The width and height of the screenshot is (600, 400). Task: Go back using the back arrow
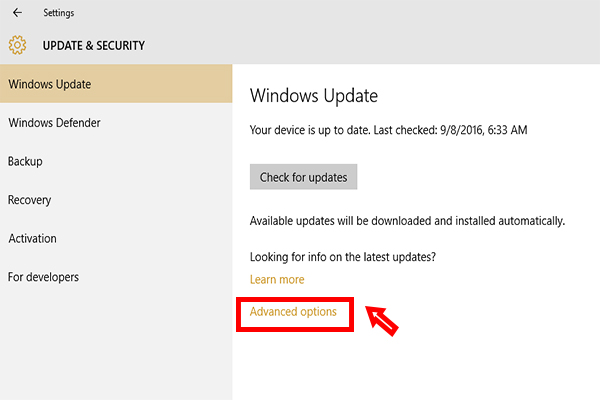click(17, 13)
